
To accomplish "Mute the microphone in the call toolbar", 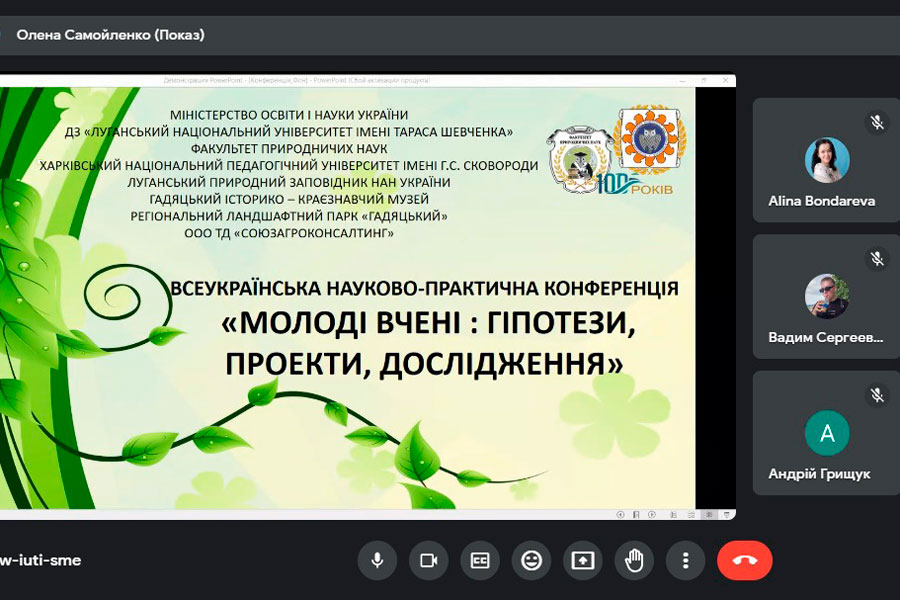I will click(377, 560).
